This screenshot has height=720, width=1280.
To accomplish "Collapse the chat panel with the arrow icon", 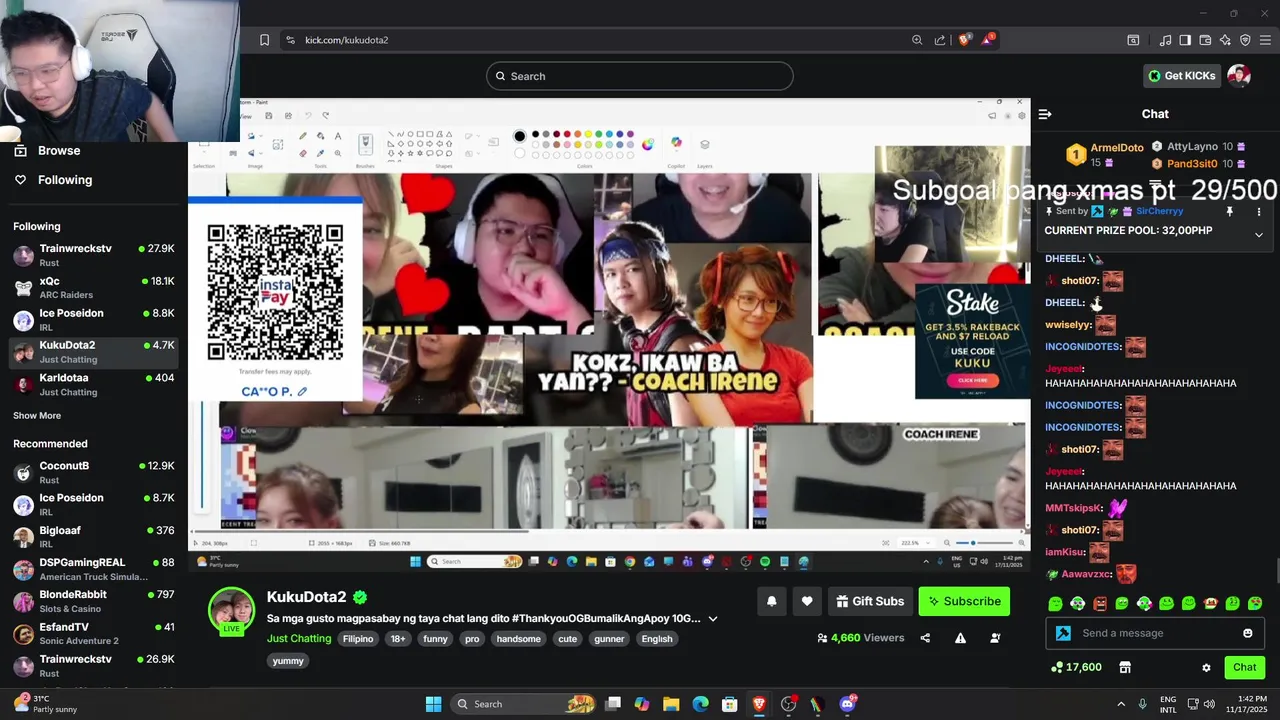I will 1045,114.
